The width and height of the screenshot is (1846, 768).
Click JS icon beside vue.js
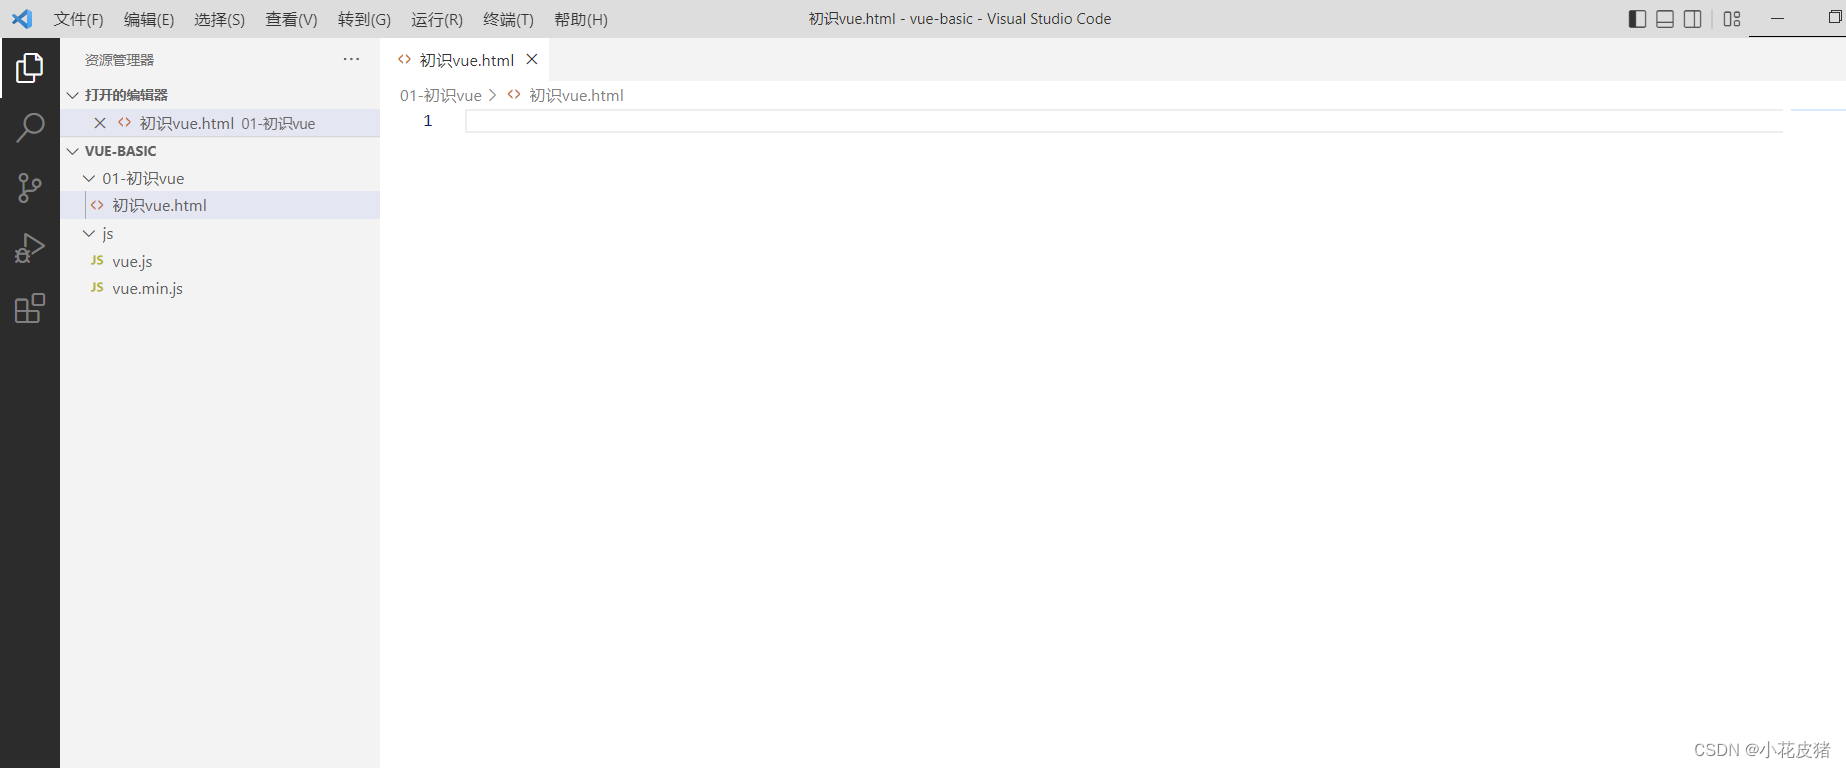pos(97,260)
